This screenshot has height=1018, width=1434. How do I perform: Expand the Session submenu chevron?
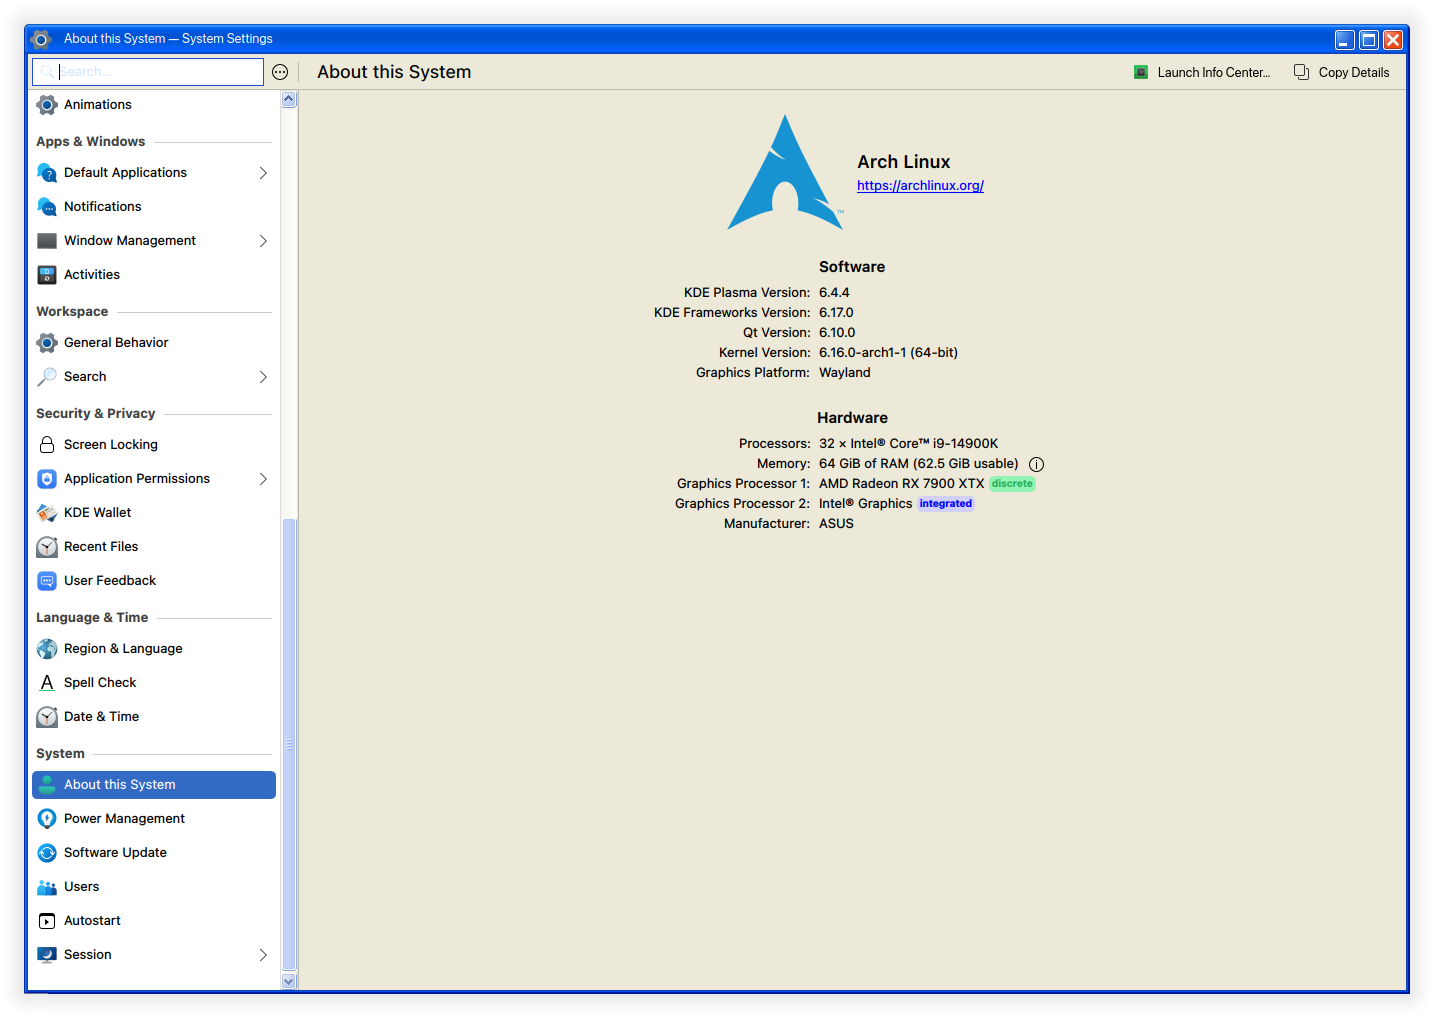[x=263, y=955]
